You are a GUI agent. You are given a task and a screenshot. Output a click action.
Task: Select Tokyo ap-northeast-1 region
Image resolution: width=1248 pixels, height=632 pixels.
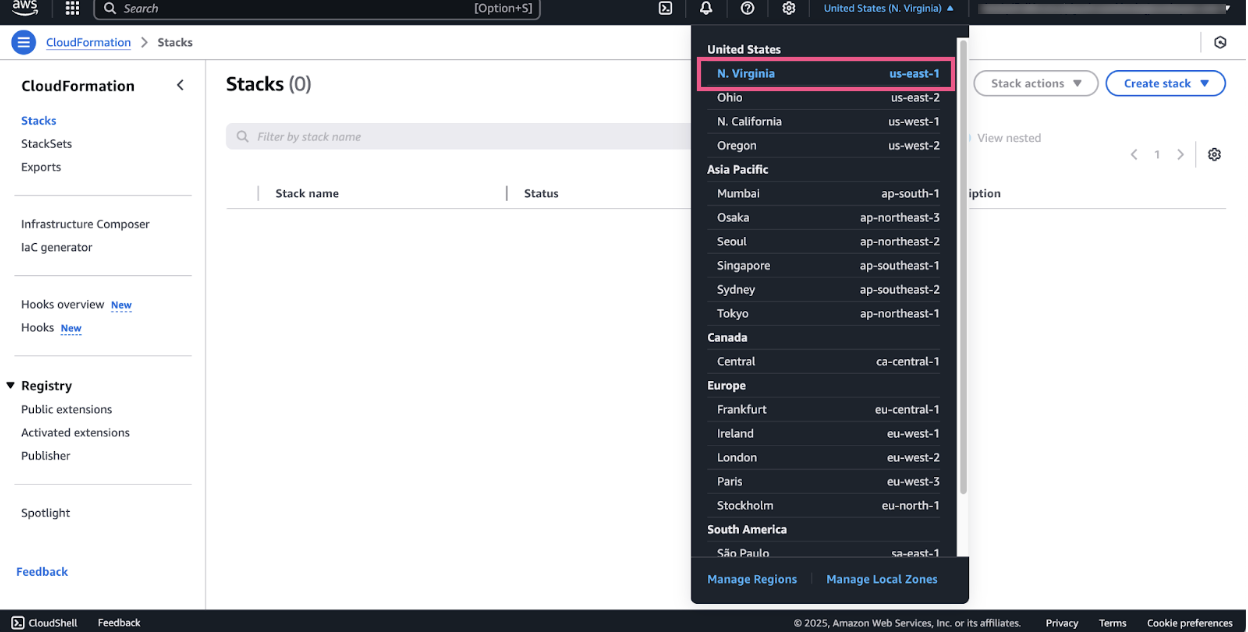(x=828, y=313)
